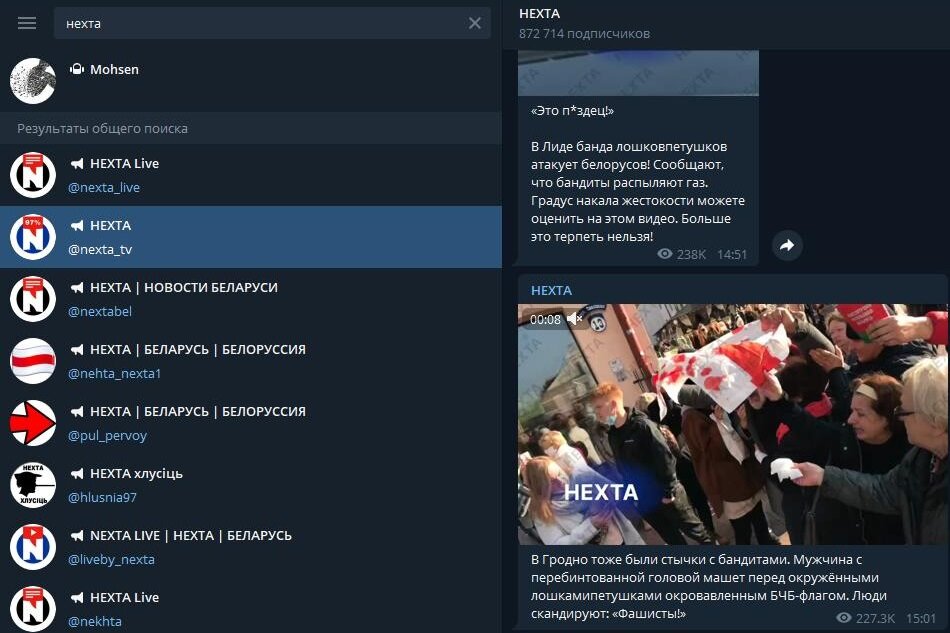Viewport: 950px width, 633px height.
Task: Click the broadcast icon before Mohsen's name
Action: click(x=79, y=69)
